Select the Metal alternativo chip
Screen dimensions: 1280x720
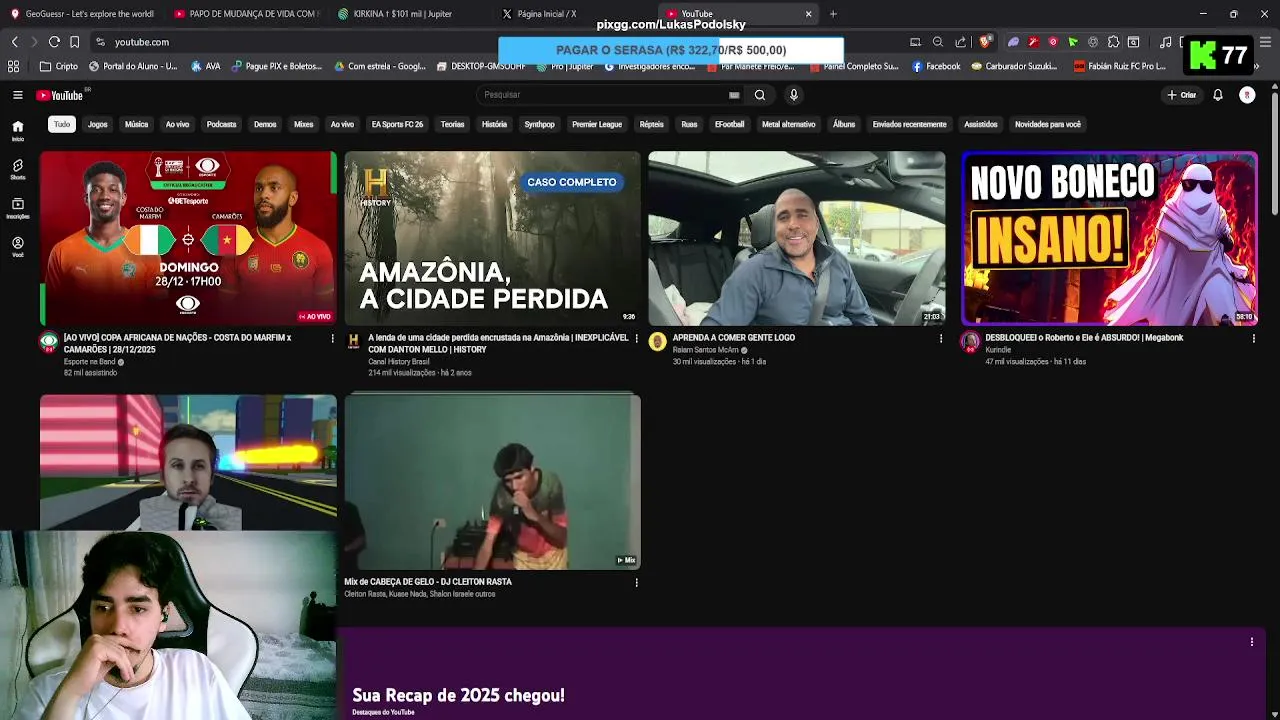[x=788, y=124]
